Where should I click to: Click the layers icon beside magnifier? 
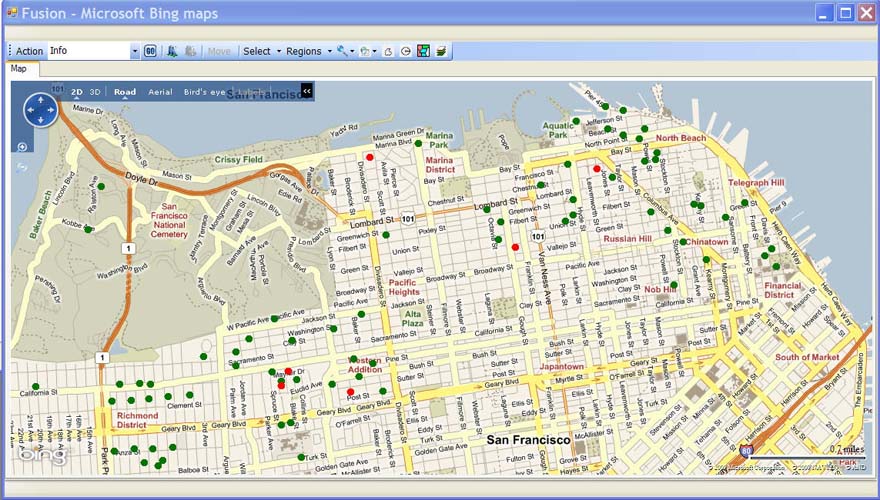(365, 52)
